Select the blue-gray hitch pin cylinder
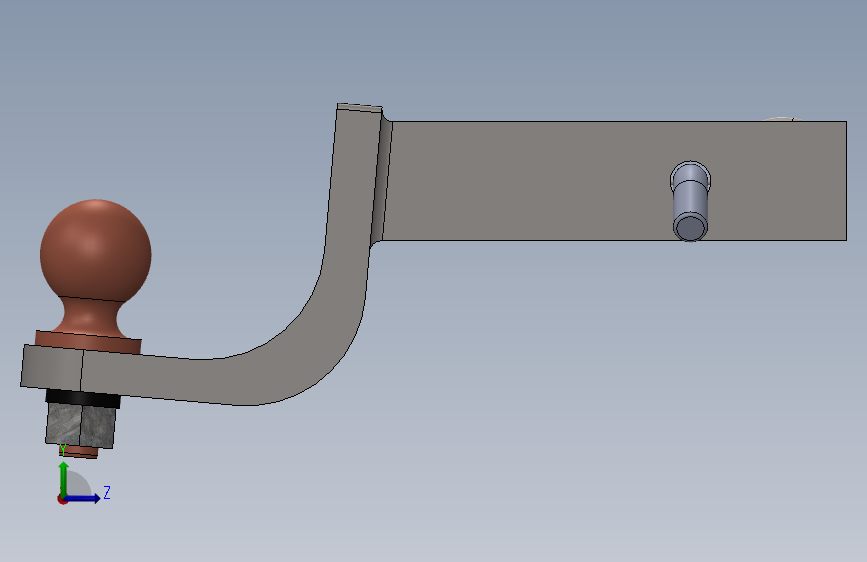The height and width of the screenshot is (562, 867). tap(690, 201)
